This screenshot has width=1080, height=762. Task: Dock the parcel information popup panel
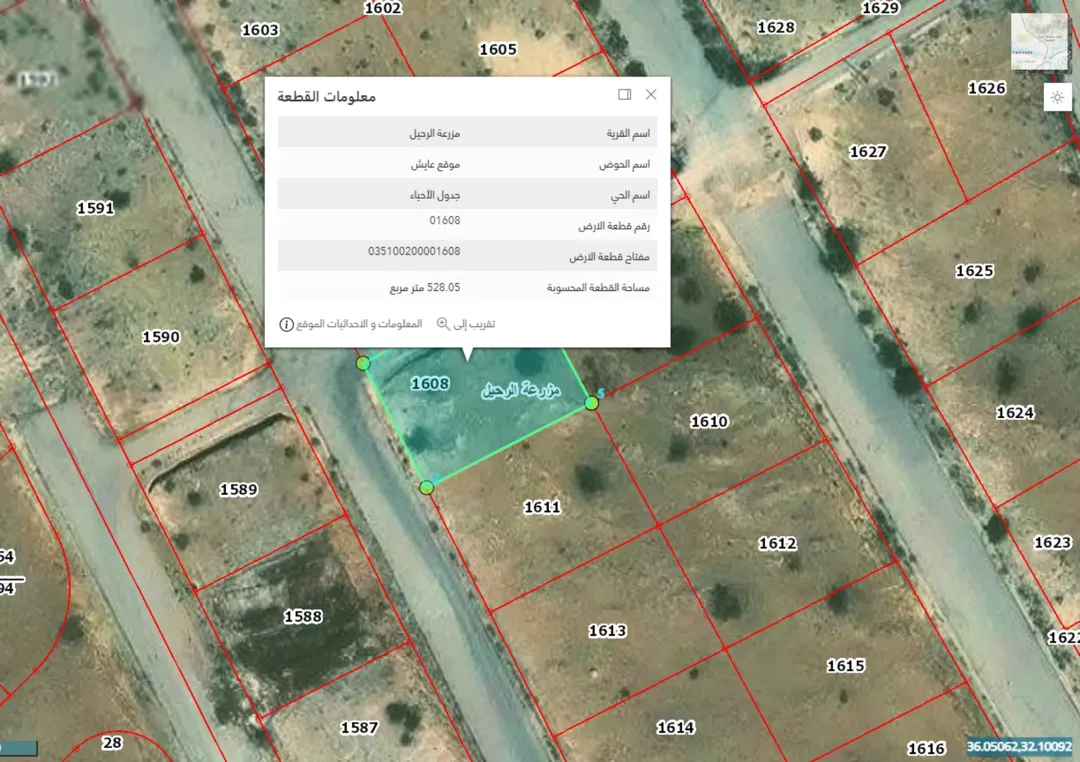pyautogui.click(x=625, y=94)
